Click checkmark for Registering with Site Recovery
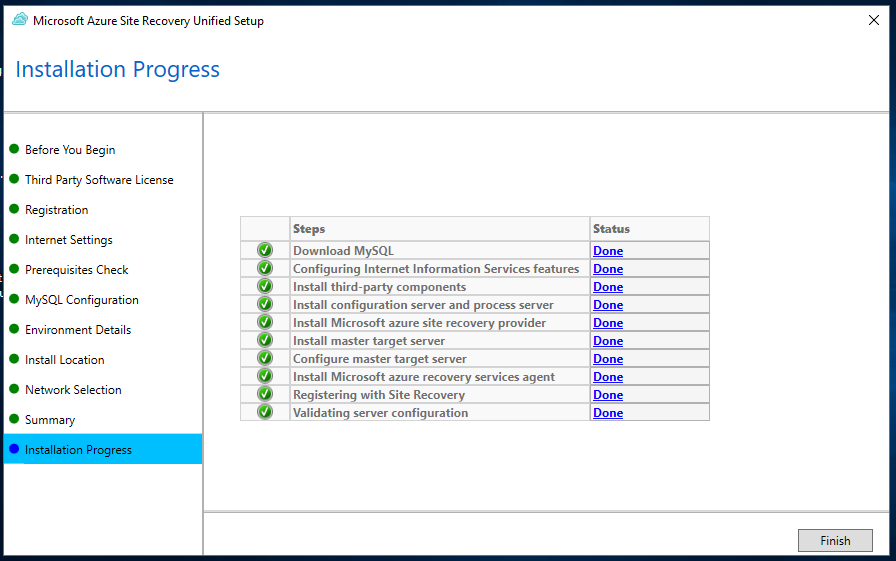The height and width of the screenshot is (561, 896). point(265,394)
